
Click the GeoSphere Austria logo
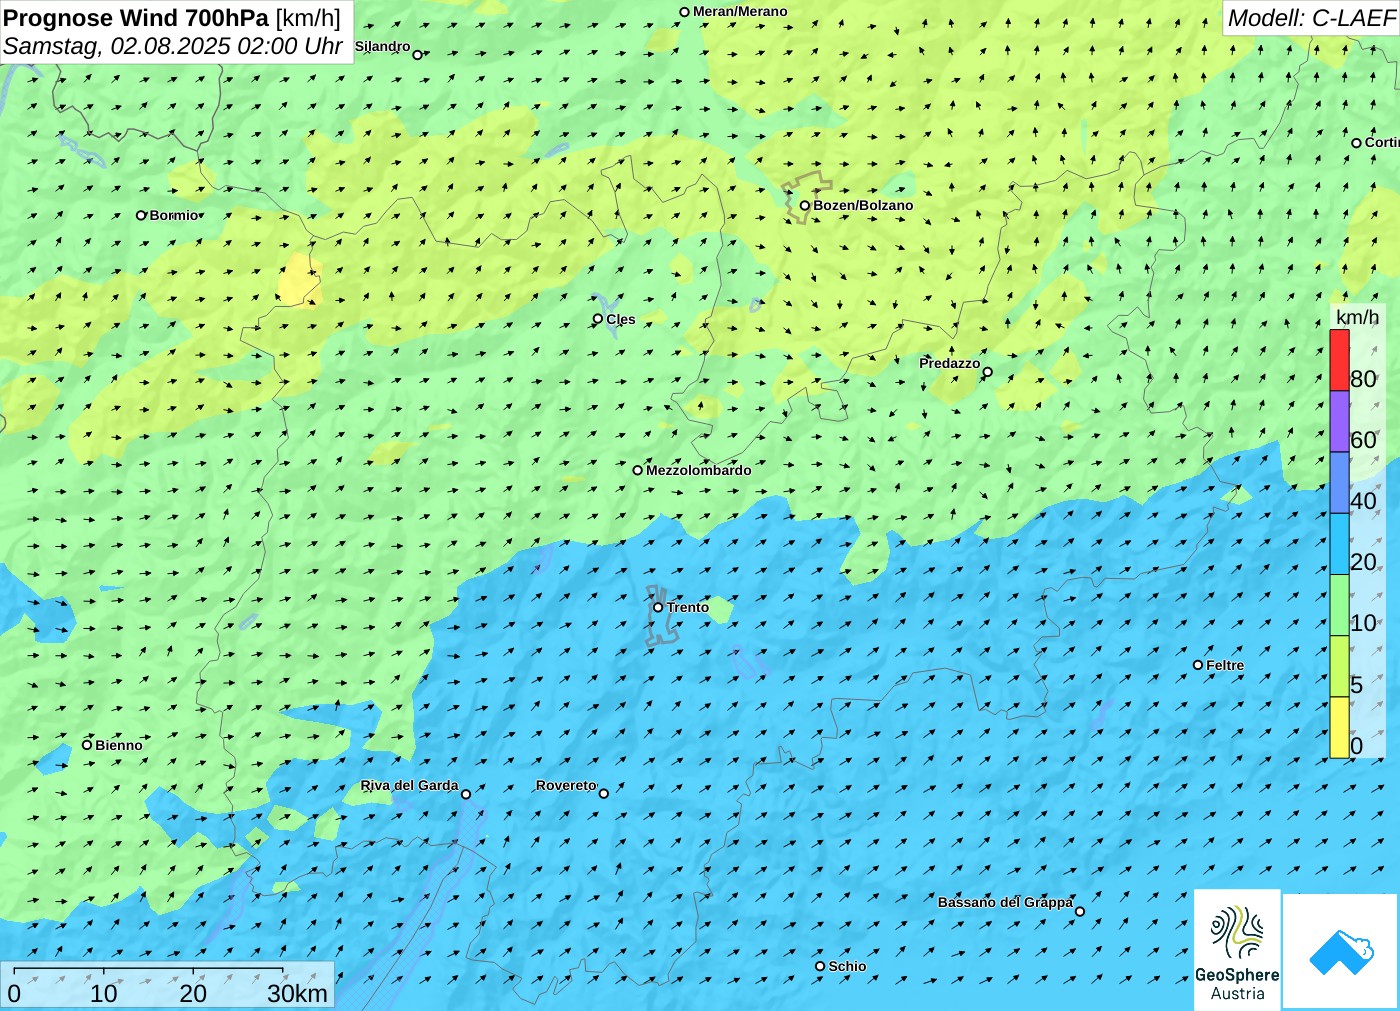click(x=1237, y=950)
